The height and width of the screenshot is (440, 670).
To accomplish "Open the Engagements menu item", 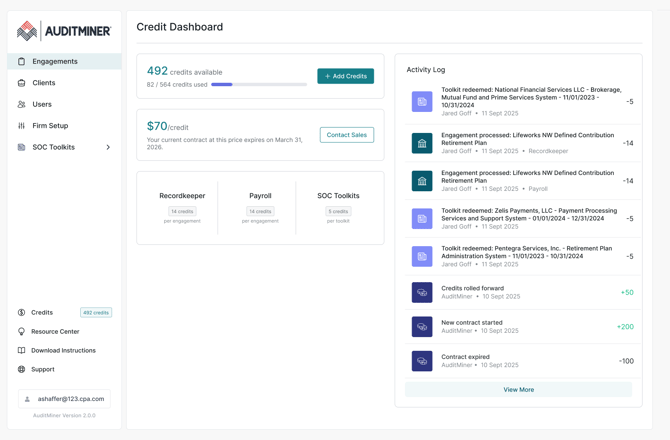I will [x=55, y=62].
